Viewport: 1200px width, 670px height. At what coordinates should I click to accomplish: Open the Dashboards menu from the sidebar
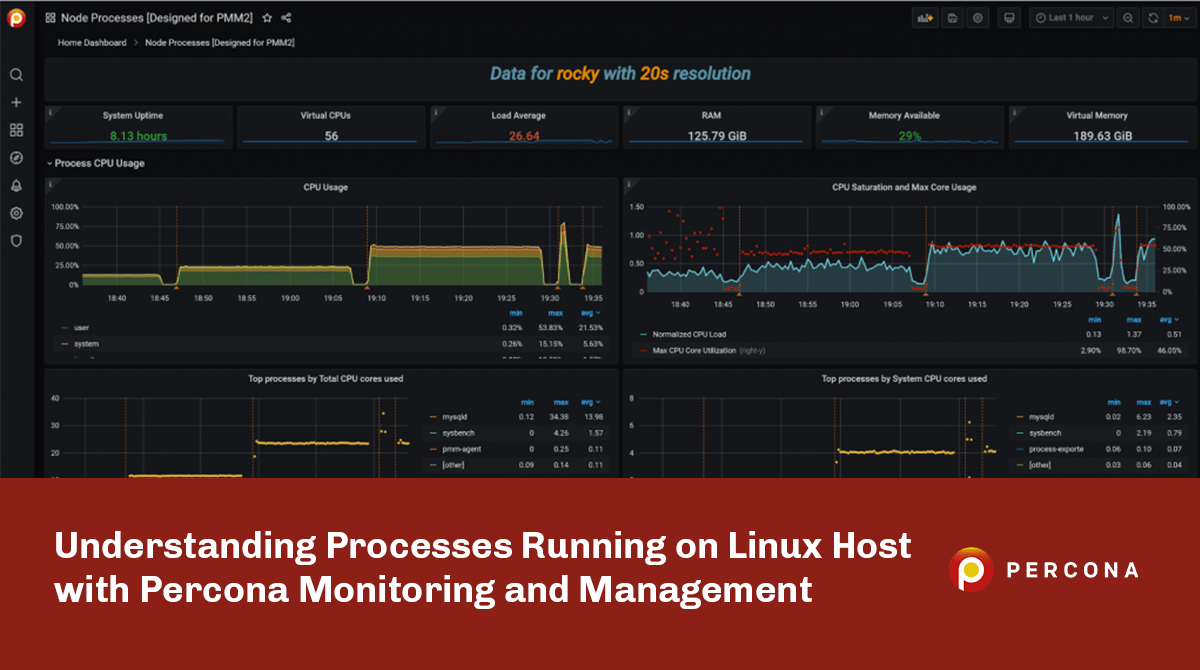[x=15, y=129]
